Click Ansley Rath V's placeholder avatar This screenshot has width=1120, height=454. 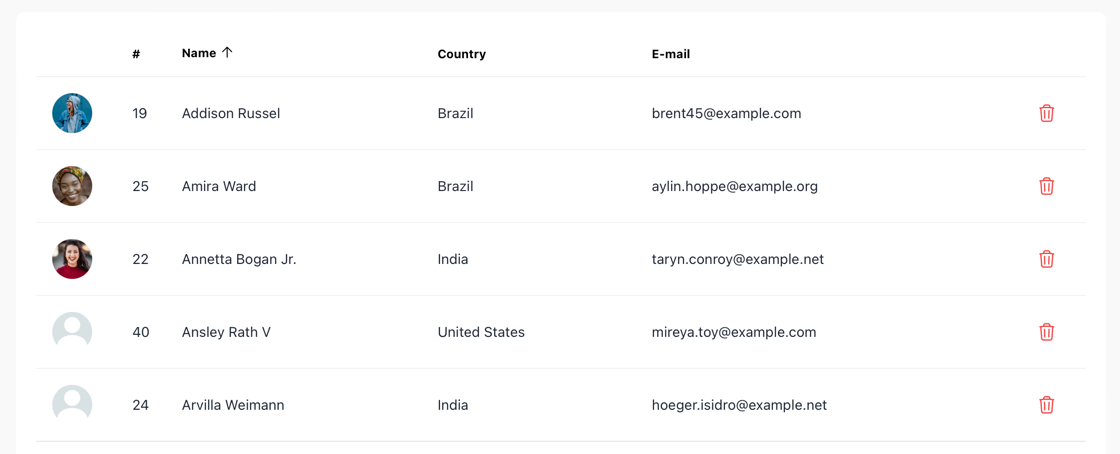pyautogui.click(x=72, y=332)
